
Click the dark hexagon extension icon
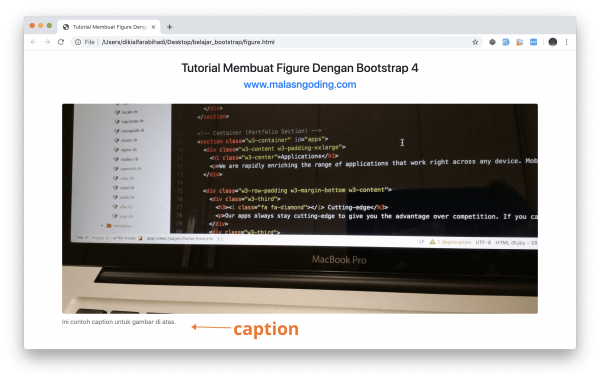coord(492,42)
